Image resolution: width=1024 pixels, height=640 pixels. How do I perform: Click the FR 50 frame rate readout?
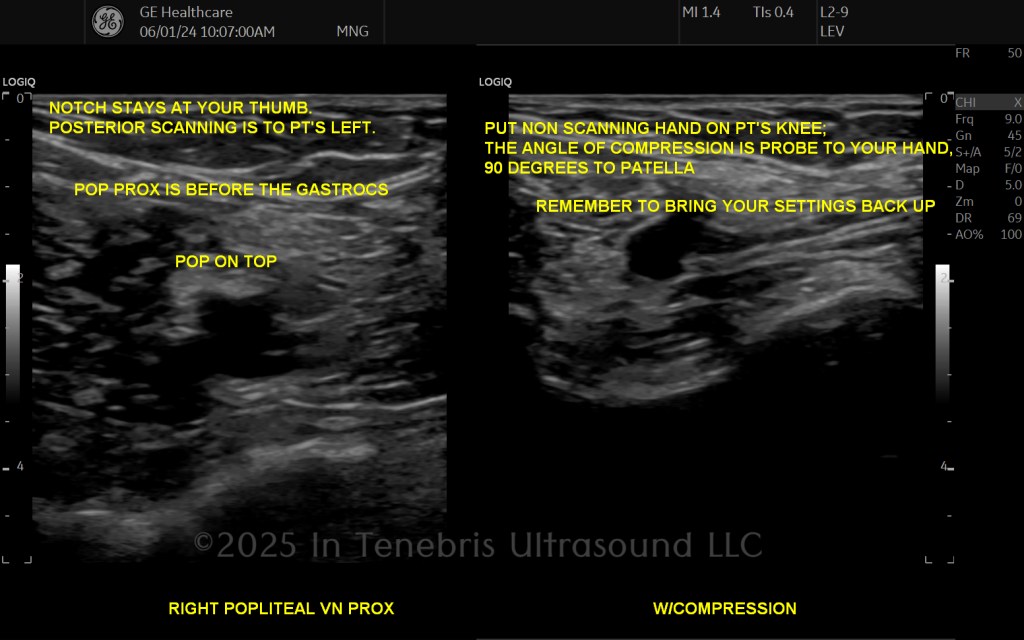pos(989,53)
